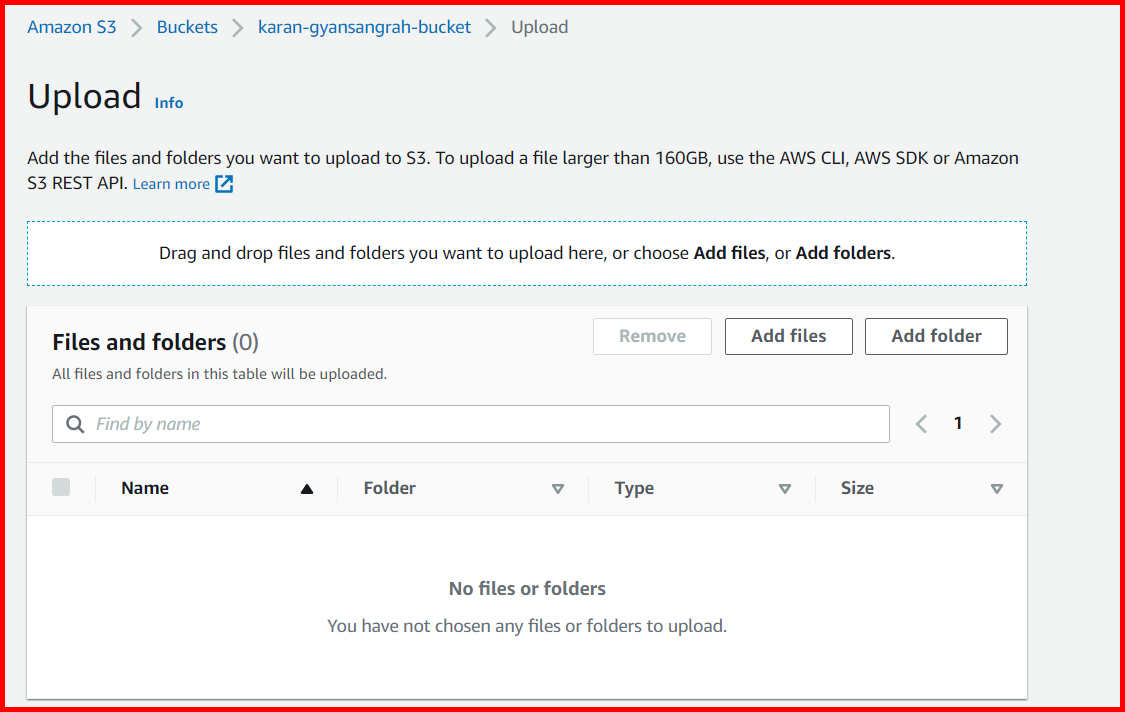Go to next page with right chevron
1125x712 pixels.
(x=995, y=423)
